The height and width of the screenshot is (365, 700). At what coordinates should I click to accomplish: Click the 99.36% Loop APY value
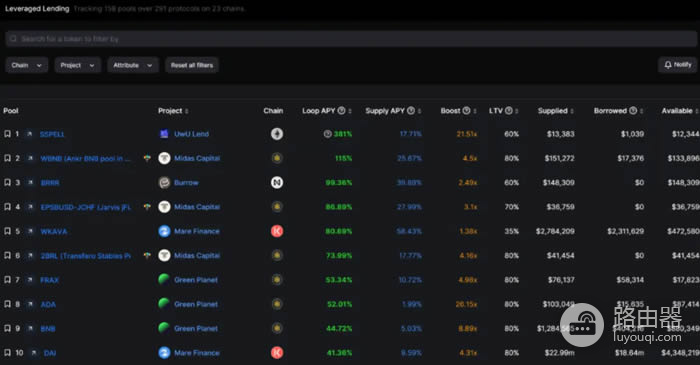(339, 182)
